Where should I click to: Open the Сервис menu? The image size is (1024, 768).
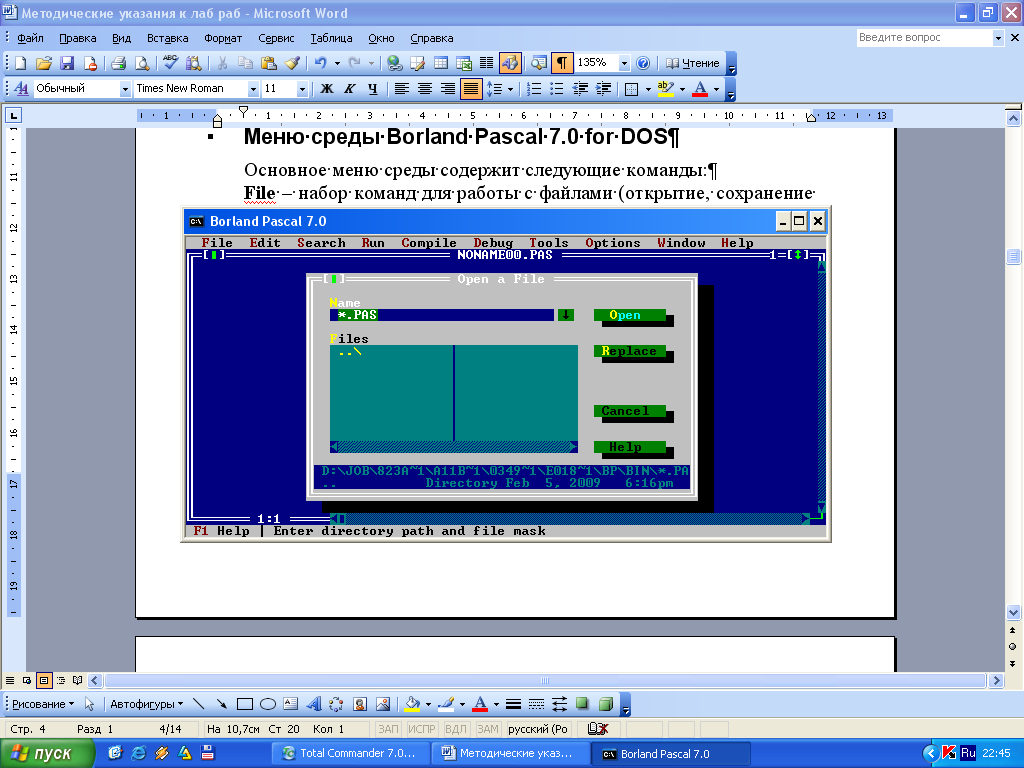[x=276, y=39]
